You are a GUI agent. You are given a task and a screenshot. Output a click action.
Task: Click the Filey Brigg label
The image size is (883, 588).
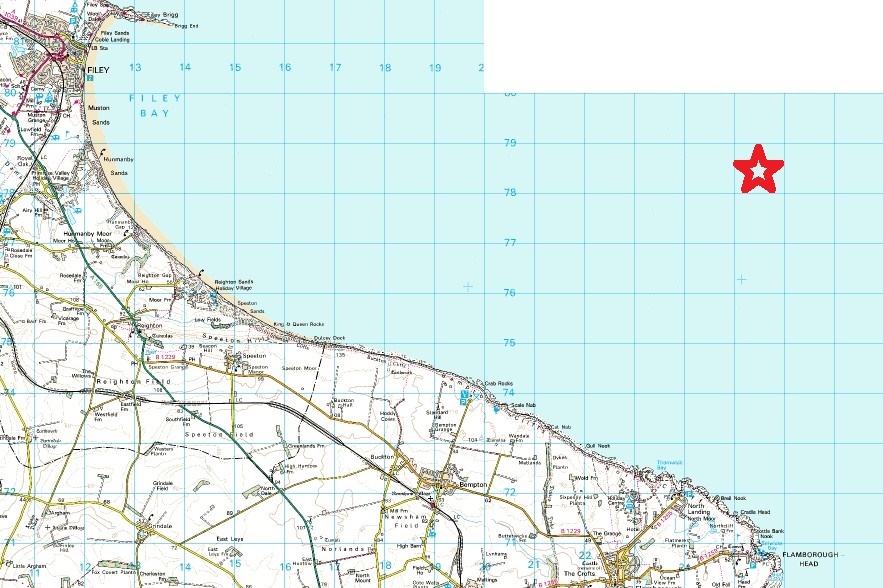164,15
